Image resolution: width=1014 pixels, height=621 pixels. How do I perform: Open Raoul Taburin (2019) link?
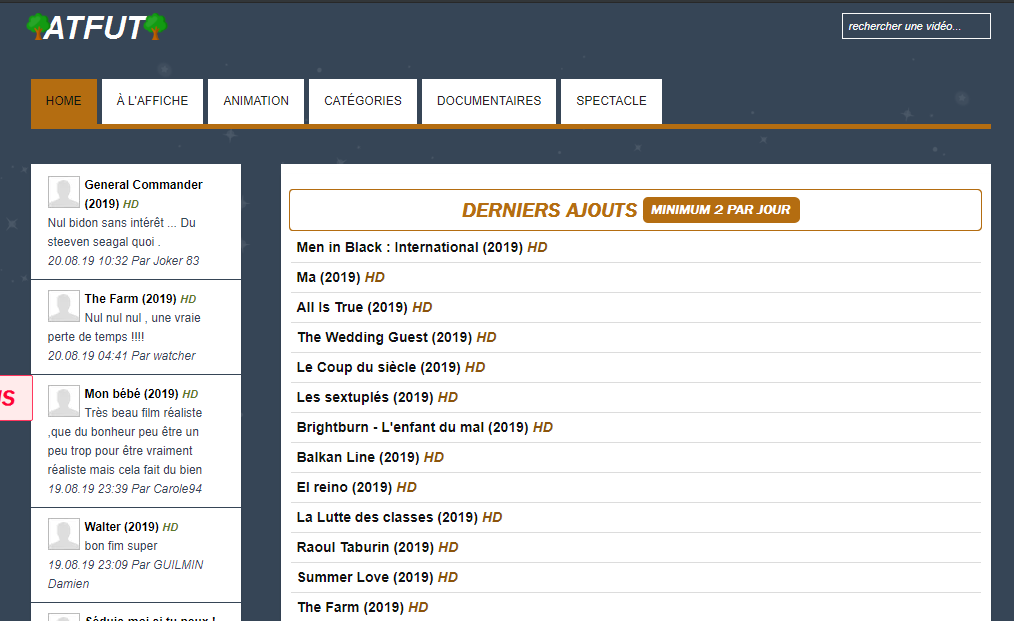pos(377,547)
